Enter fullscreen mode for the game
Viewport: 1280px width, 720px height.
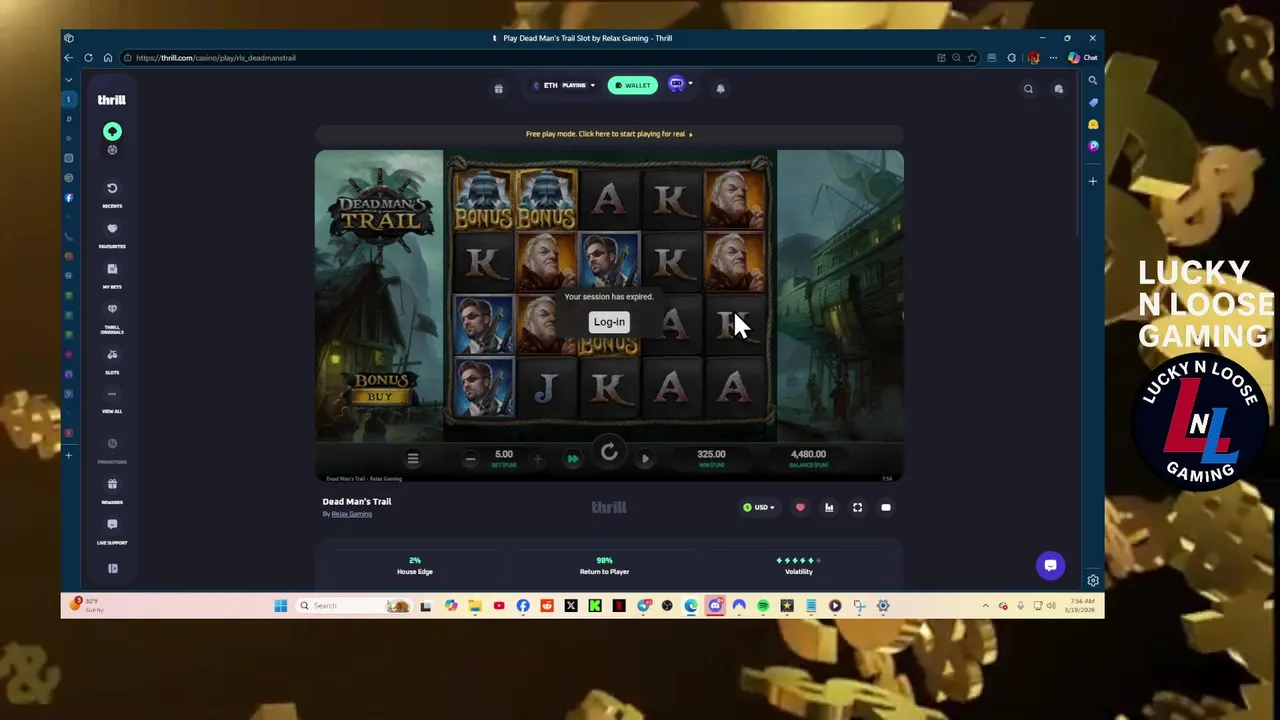pyautogui.click(x=857, y=508)
